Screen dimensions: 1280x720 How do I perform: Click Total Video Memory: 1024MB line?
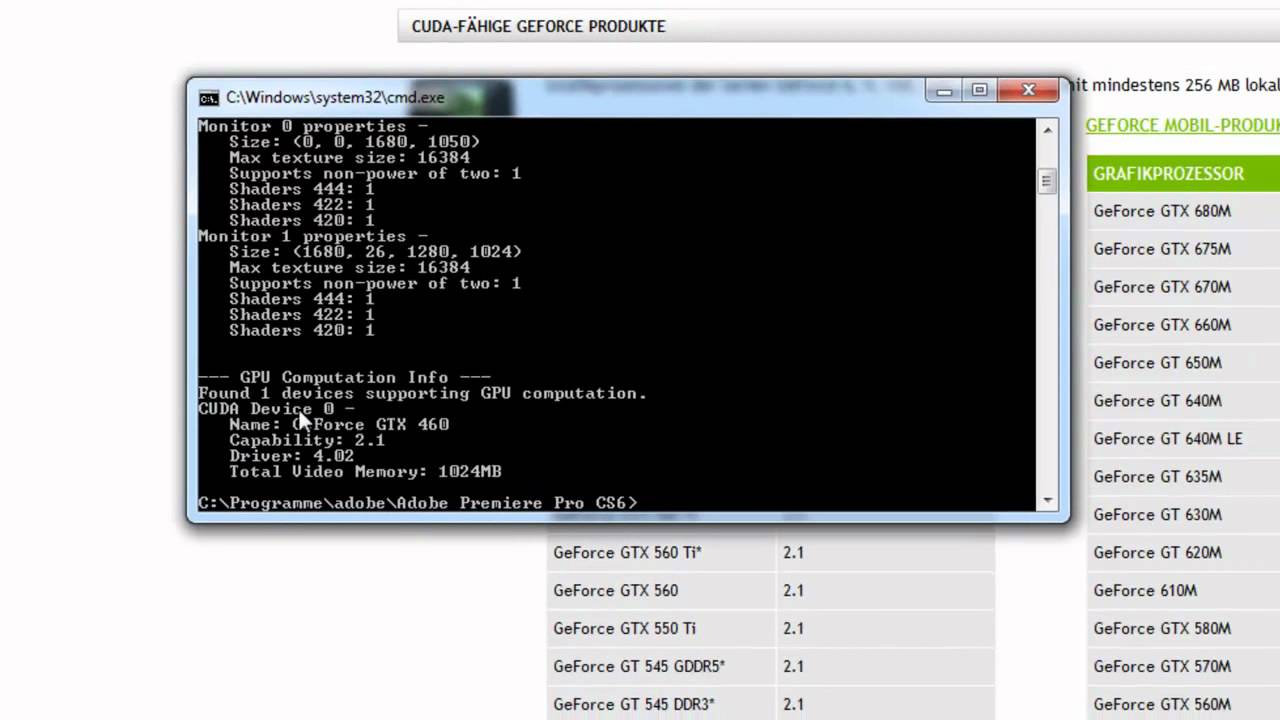(365, 472)
